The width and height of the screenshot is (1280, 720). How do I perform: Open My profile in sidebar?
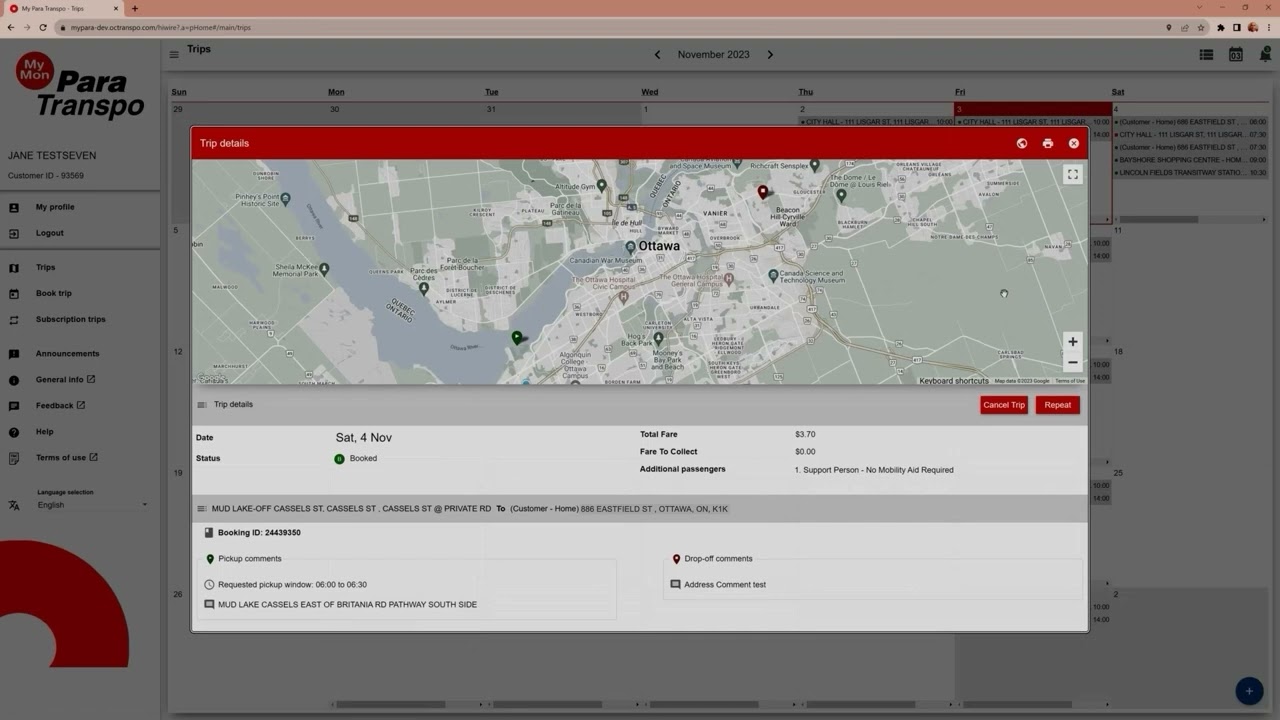point(55,207)
